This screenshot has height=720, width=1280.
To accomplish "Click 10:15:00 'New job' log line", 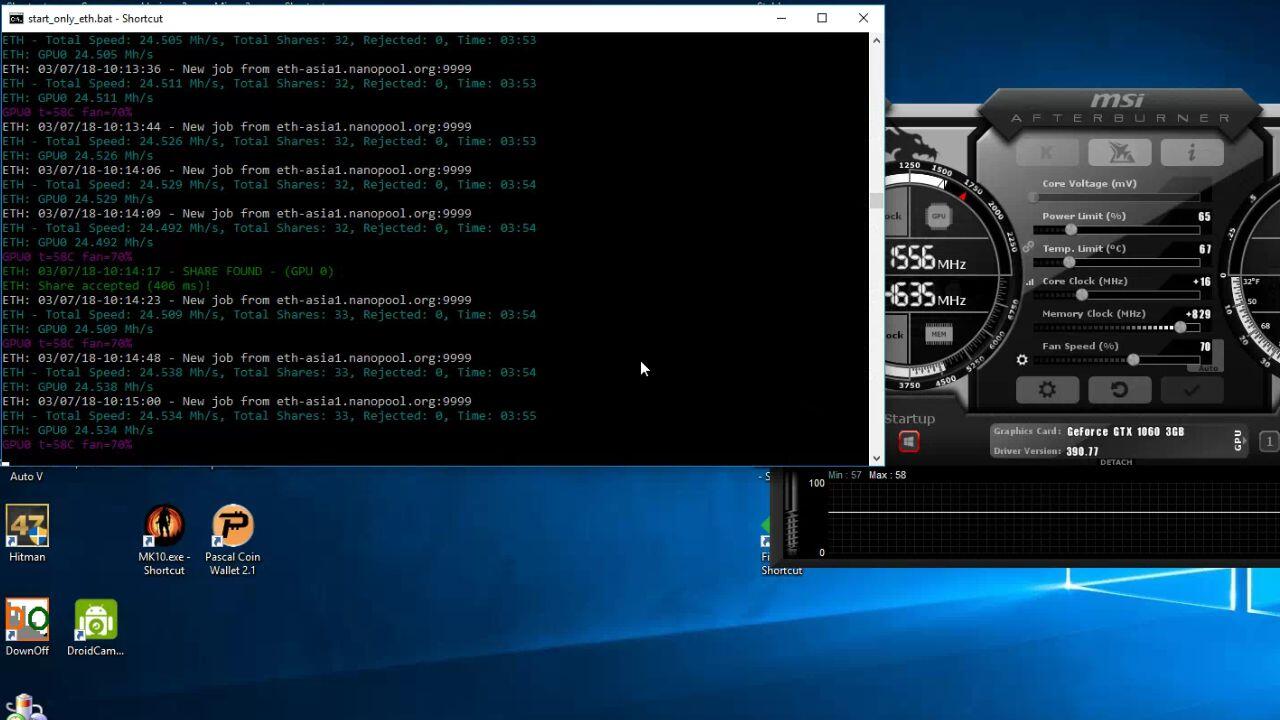I will tap(237, 401).
